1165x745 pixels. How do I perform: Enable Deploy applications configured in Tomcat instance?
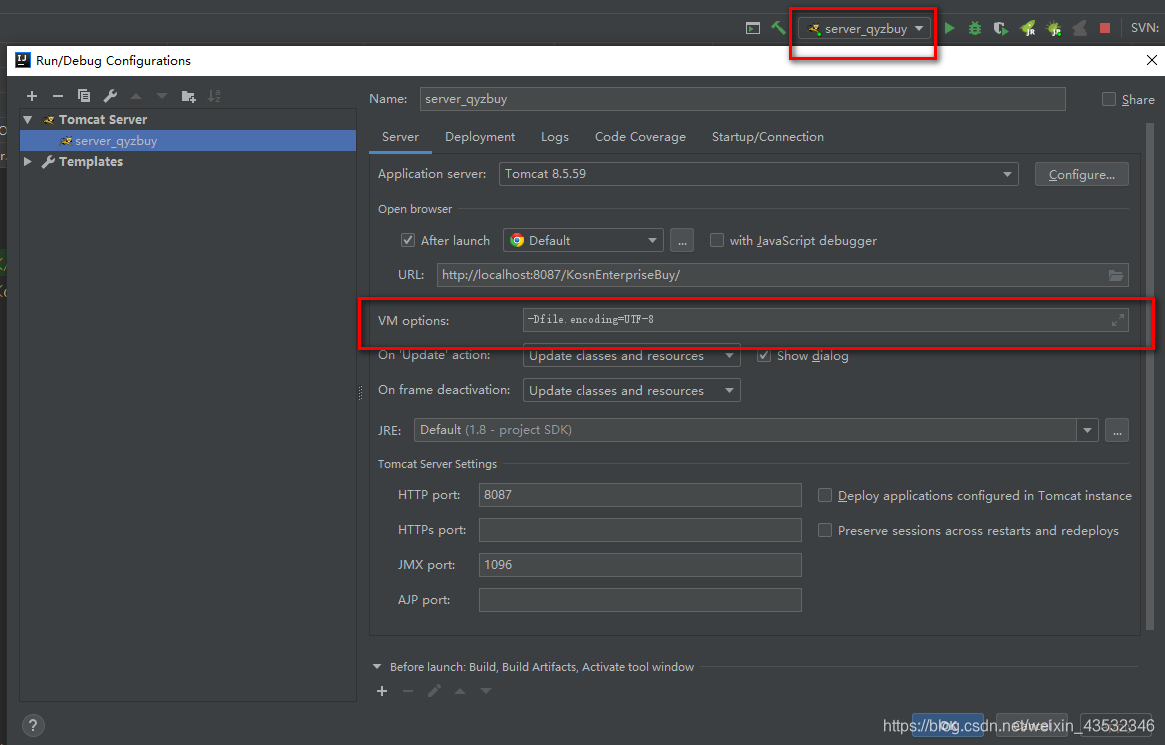point(825,495)
